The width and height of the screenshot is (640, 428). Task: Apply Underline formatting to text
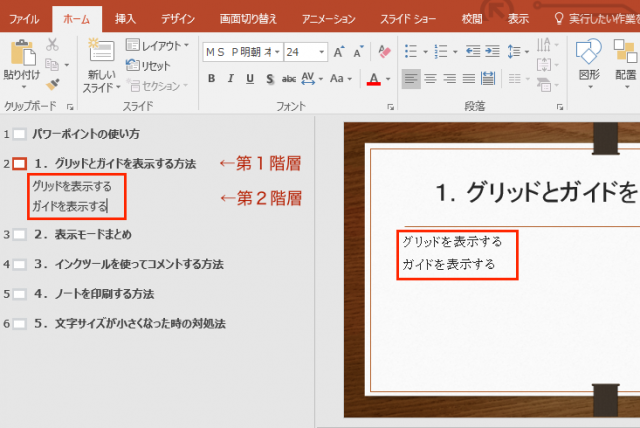250,78
